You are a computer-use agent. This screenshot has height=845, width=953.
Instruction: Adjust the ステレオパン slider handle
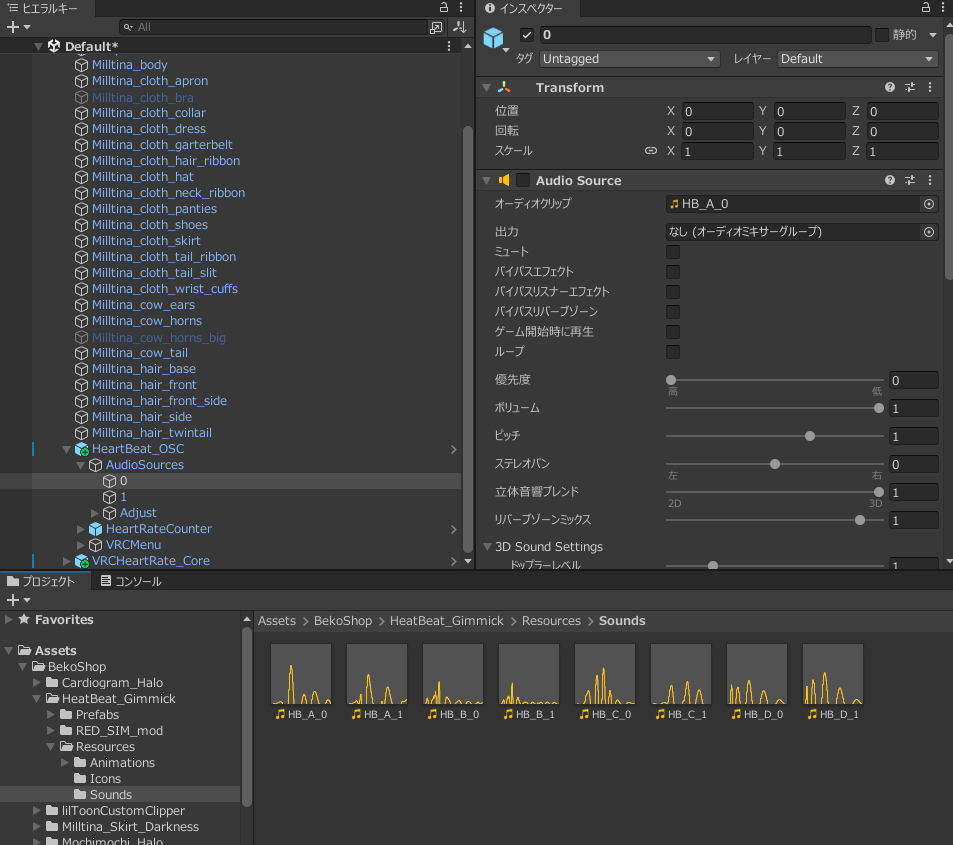point(775,464)
